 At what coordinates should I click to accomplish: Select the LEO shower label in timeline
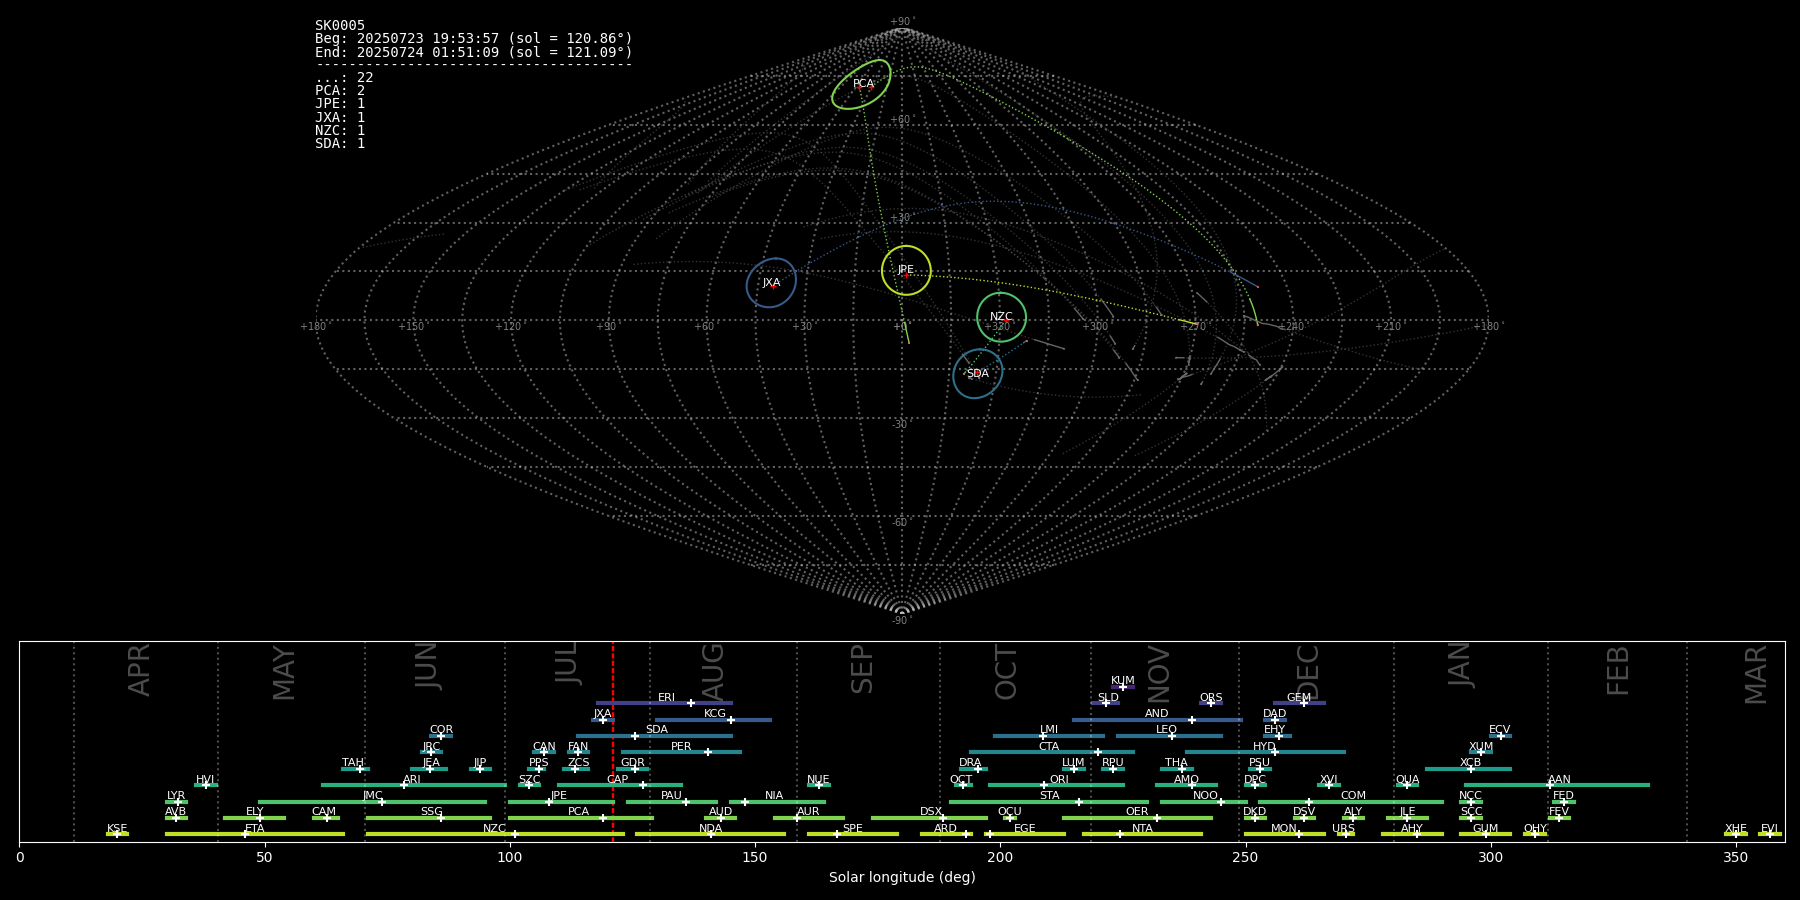1167,730
